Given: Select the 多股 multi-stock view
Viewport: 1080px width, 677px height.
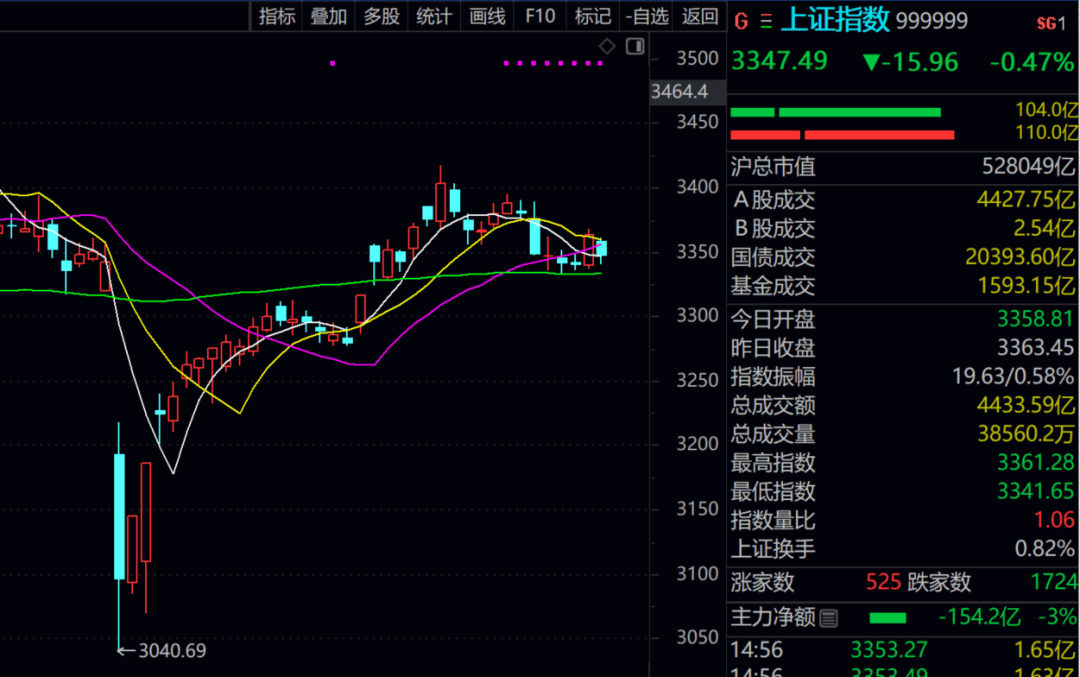Looking at the screenshot, I should [x=381, y=16].
